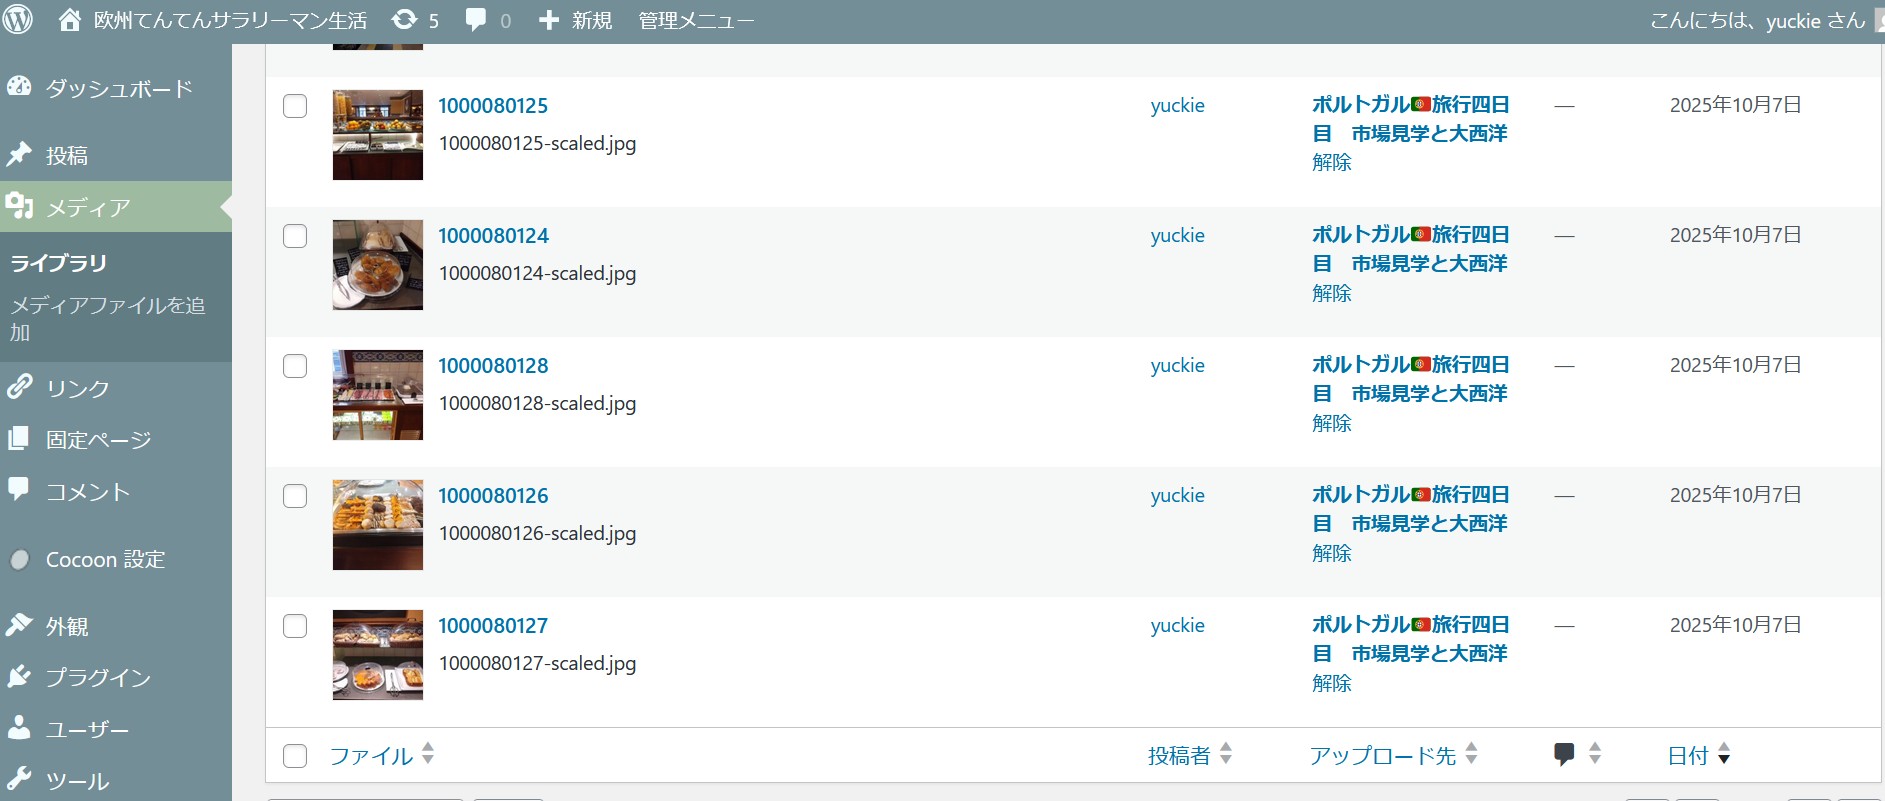
Task: Click the home icon for site name
Action: coord(70,20)
